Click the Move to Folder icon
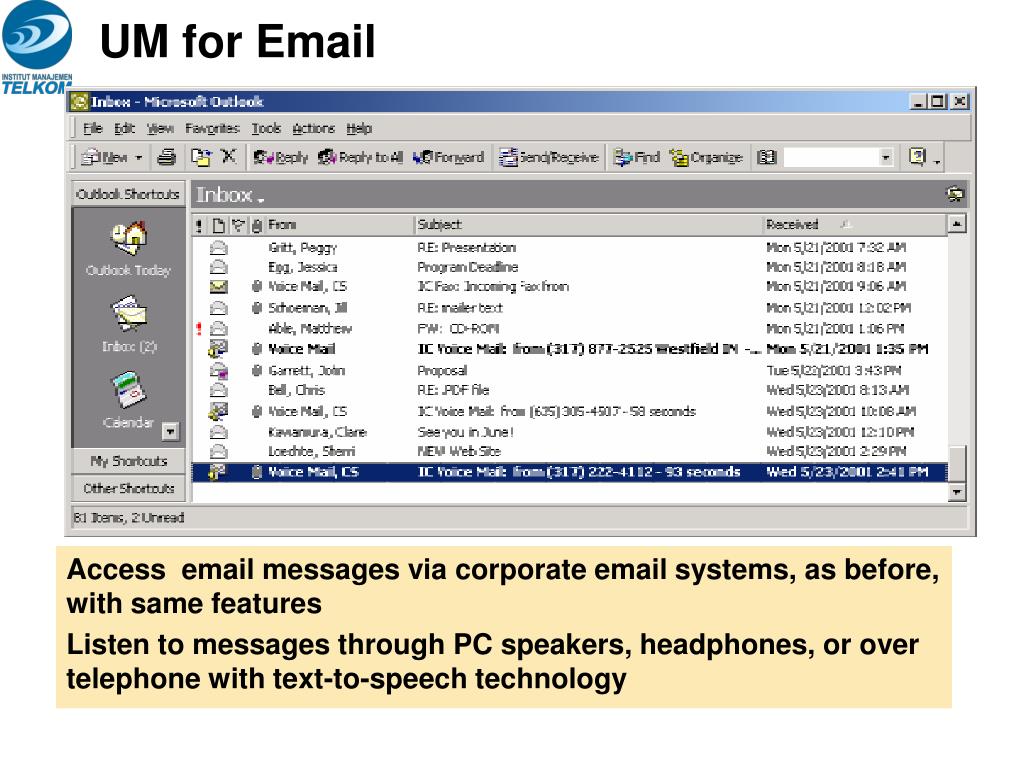The image size is (1024, 768). coord(200,157)
